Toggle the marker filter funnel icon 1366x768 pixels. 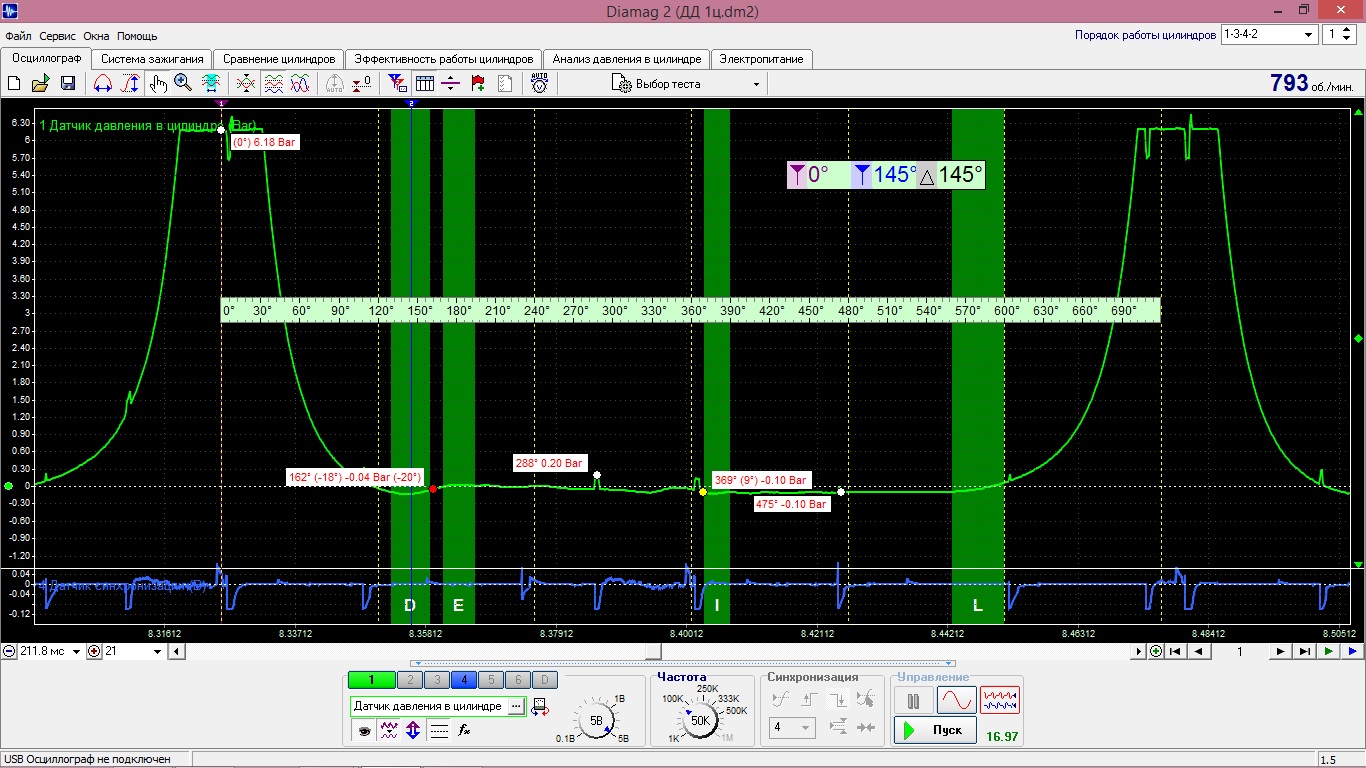397,84
